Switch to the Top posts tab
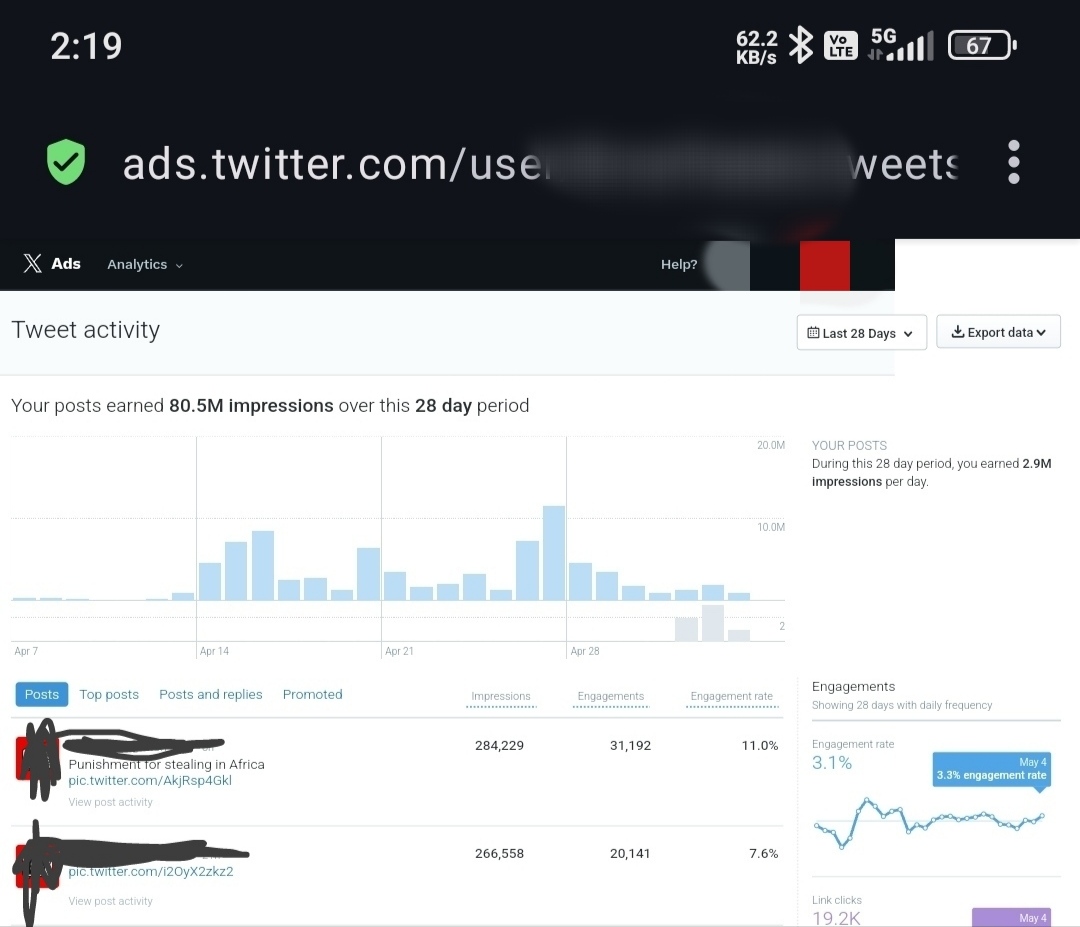 pyautogui.click(x=109, y=694)
